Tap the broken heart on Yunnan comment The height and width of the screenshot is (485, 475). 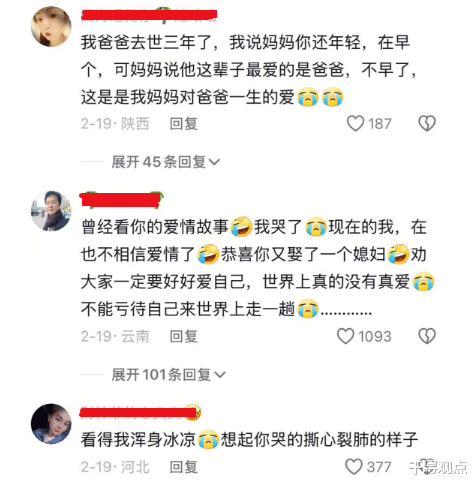[x=427, y=336]
